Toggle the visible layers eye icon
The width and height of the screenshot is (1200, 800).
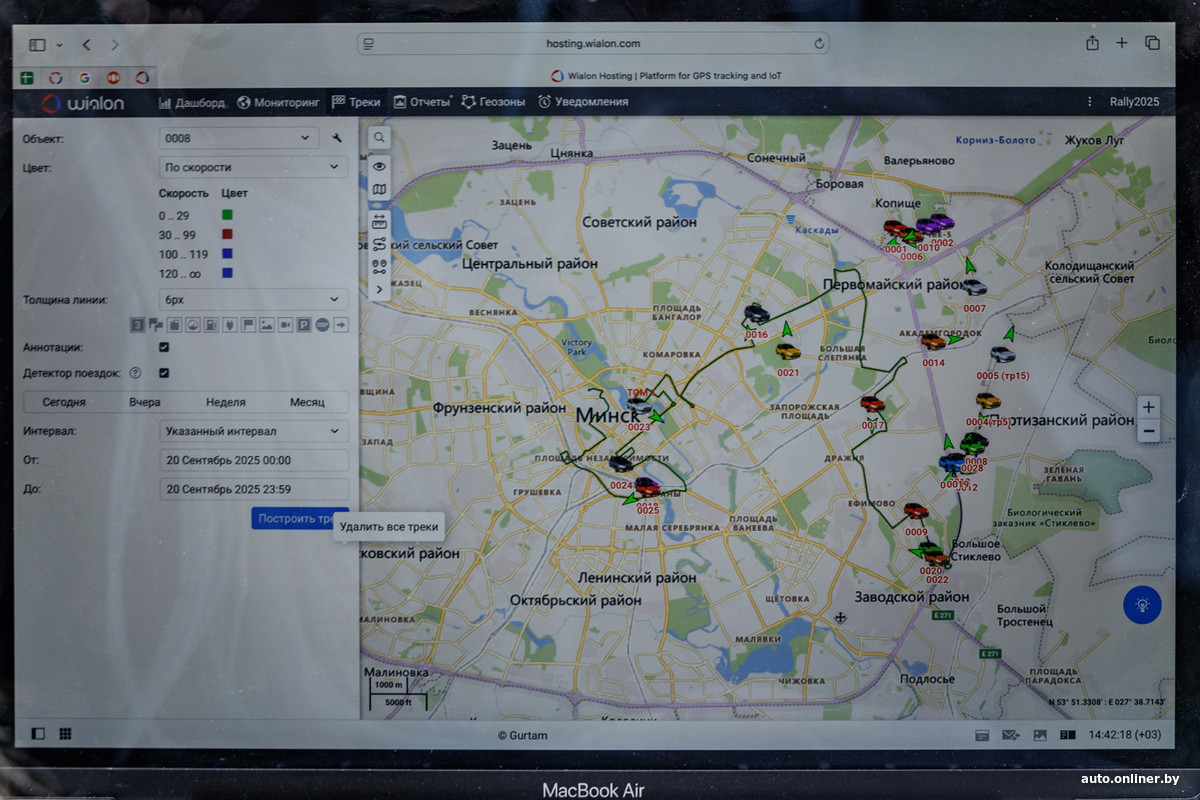[x=380, y=167]
